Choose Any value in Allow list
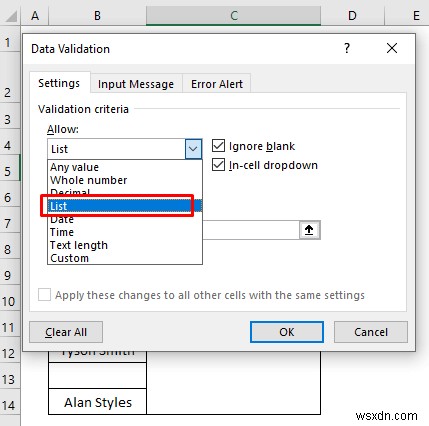Screen dimensions: 429x426 pos(125,167)
